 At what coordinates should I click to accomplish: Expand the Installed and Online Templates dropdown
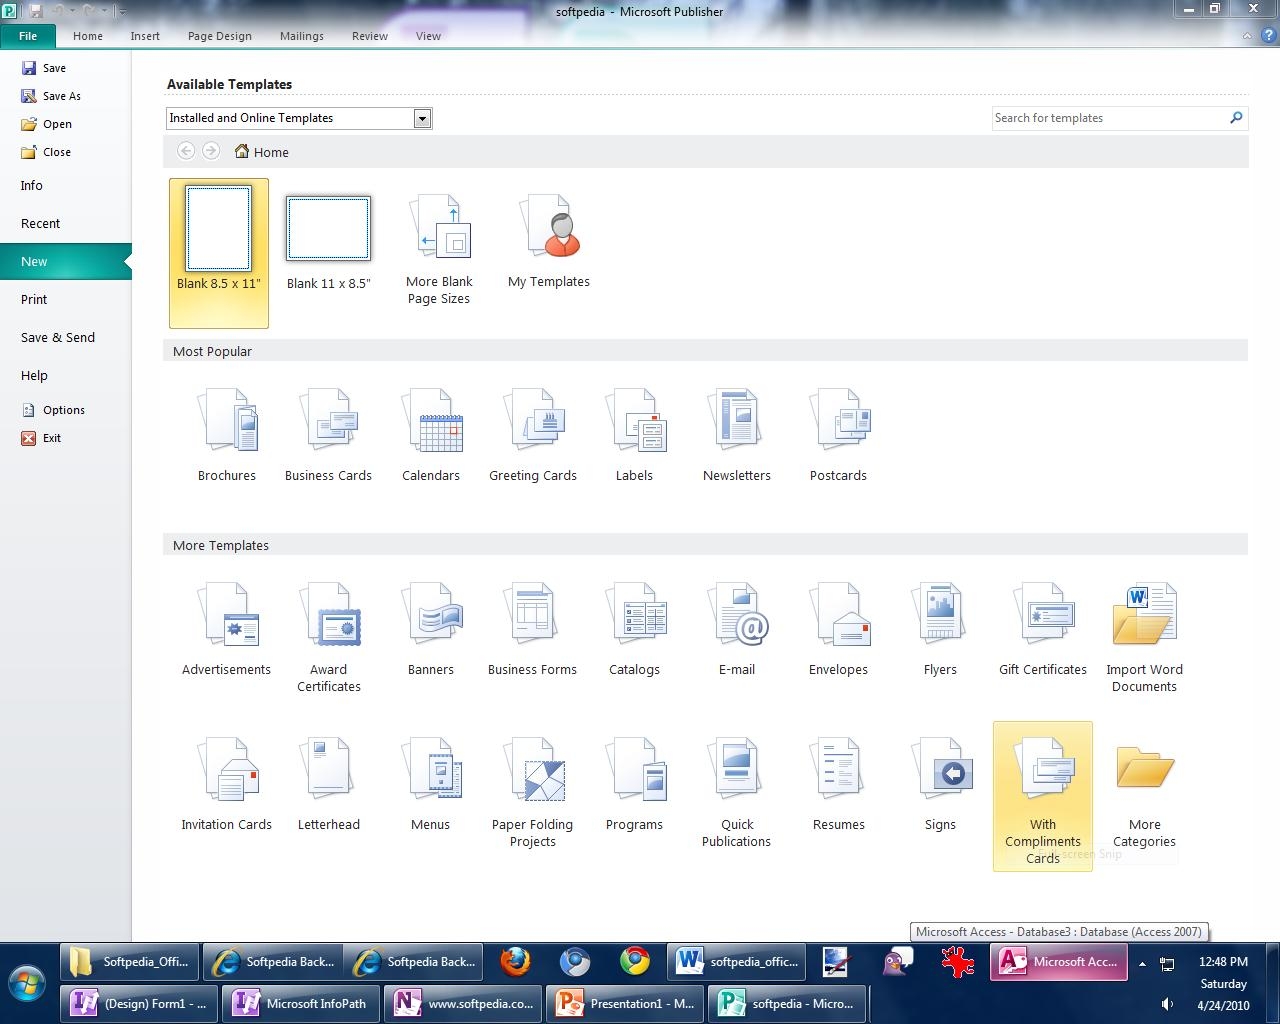click(422, 119)
